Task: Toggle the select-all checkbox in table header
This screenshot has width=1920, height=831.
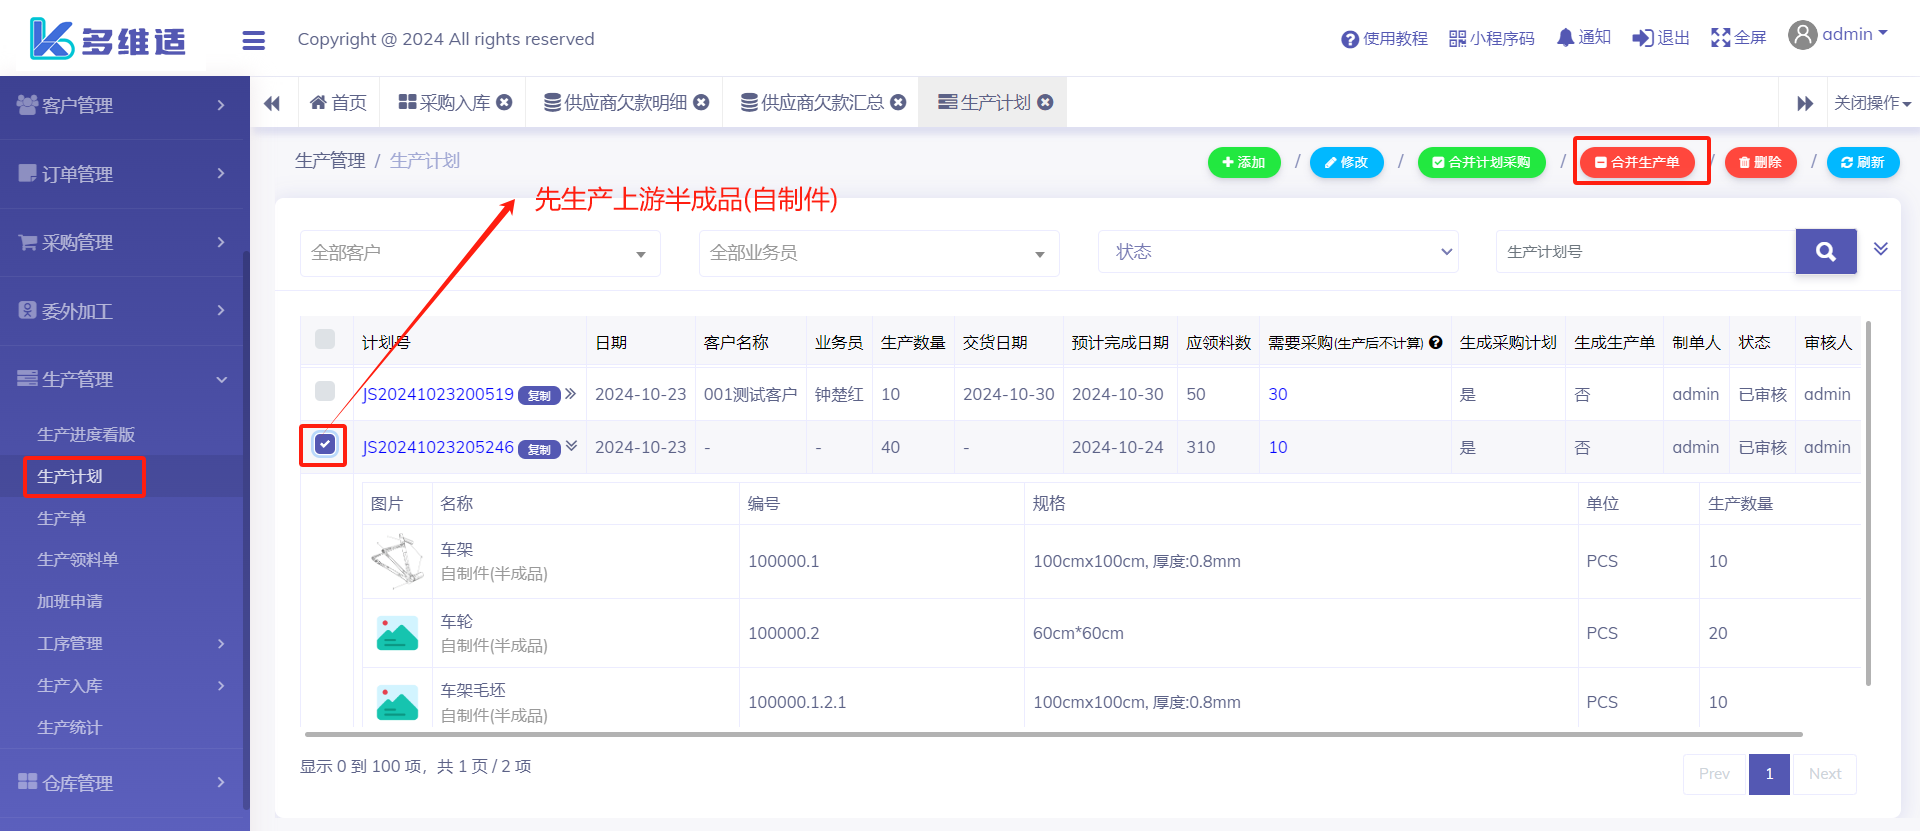Action: (x=325, y=339)
